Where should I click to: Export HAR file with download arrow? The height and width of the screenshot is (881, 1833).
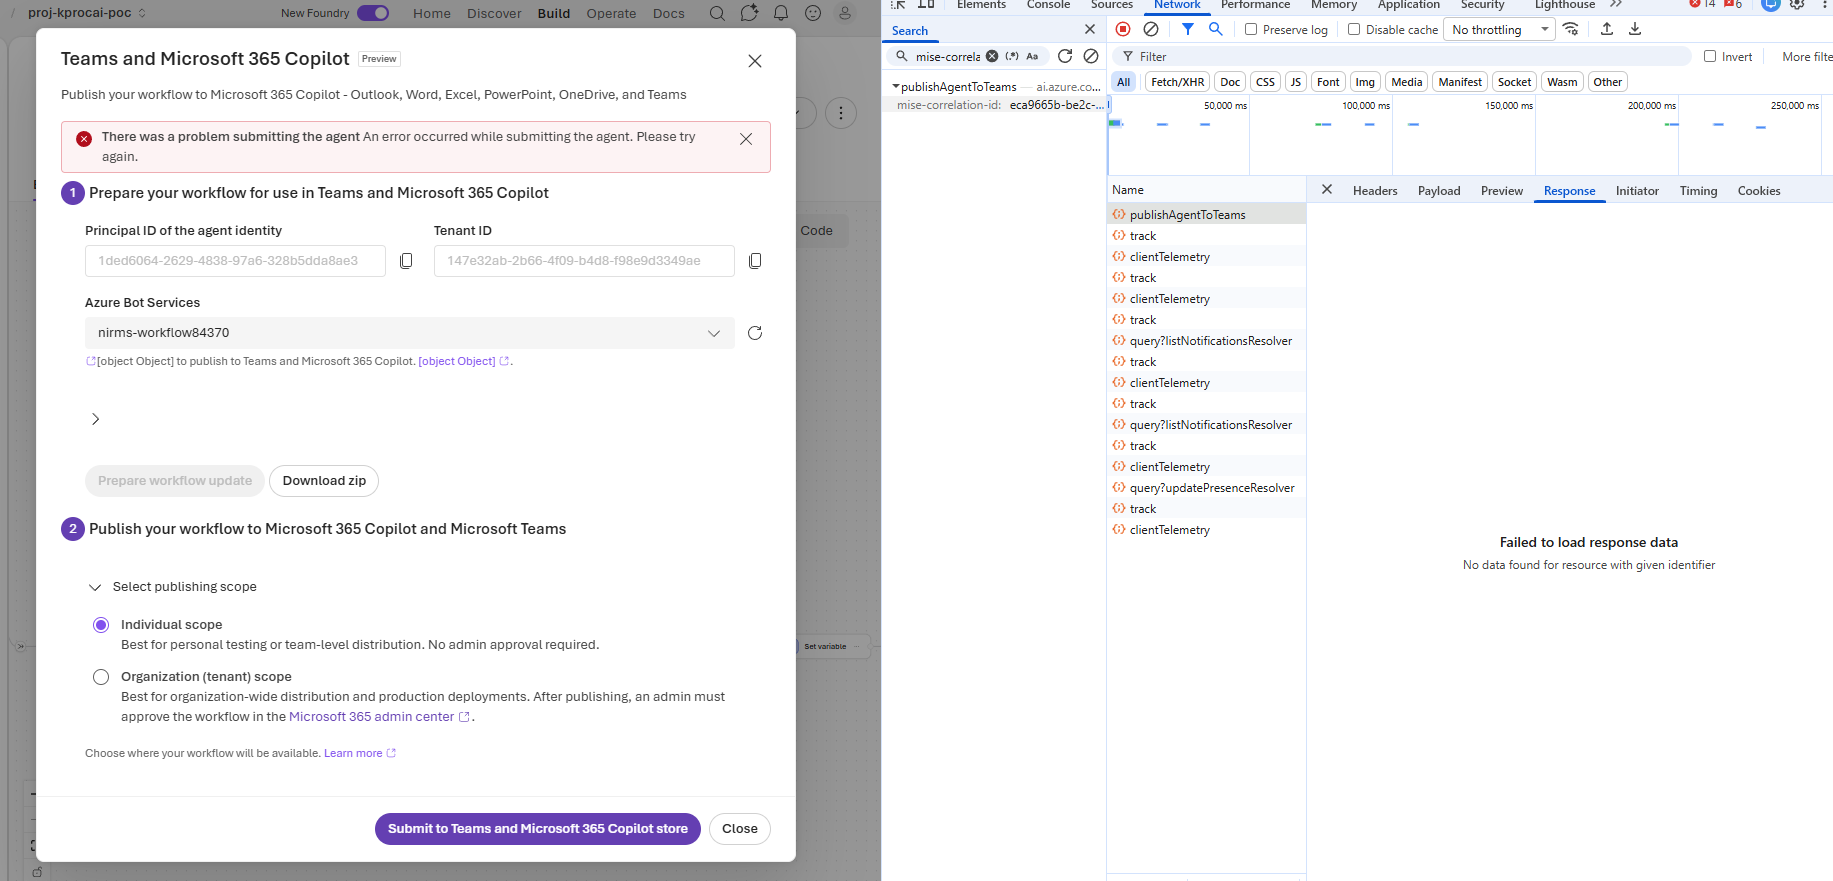(1635, 29)
